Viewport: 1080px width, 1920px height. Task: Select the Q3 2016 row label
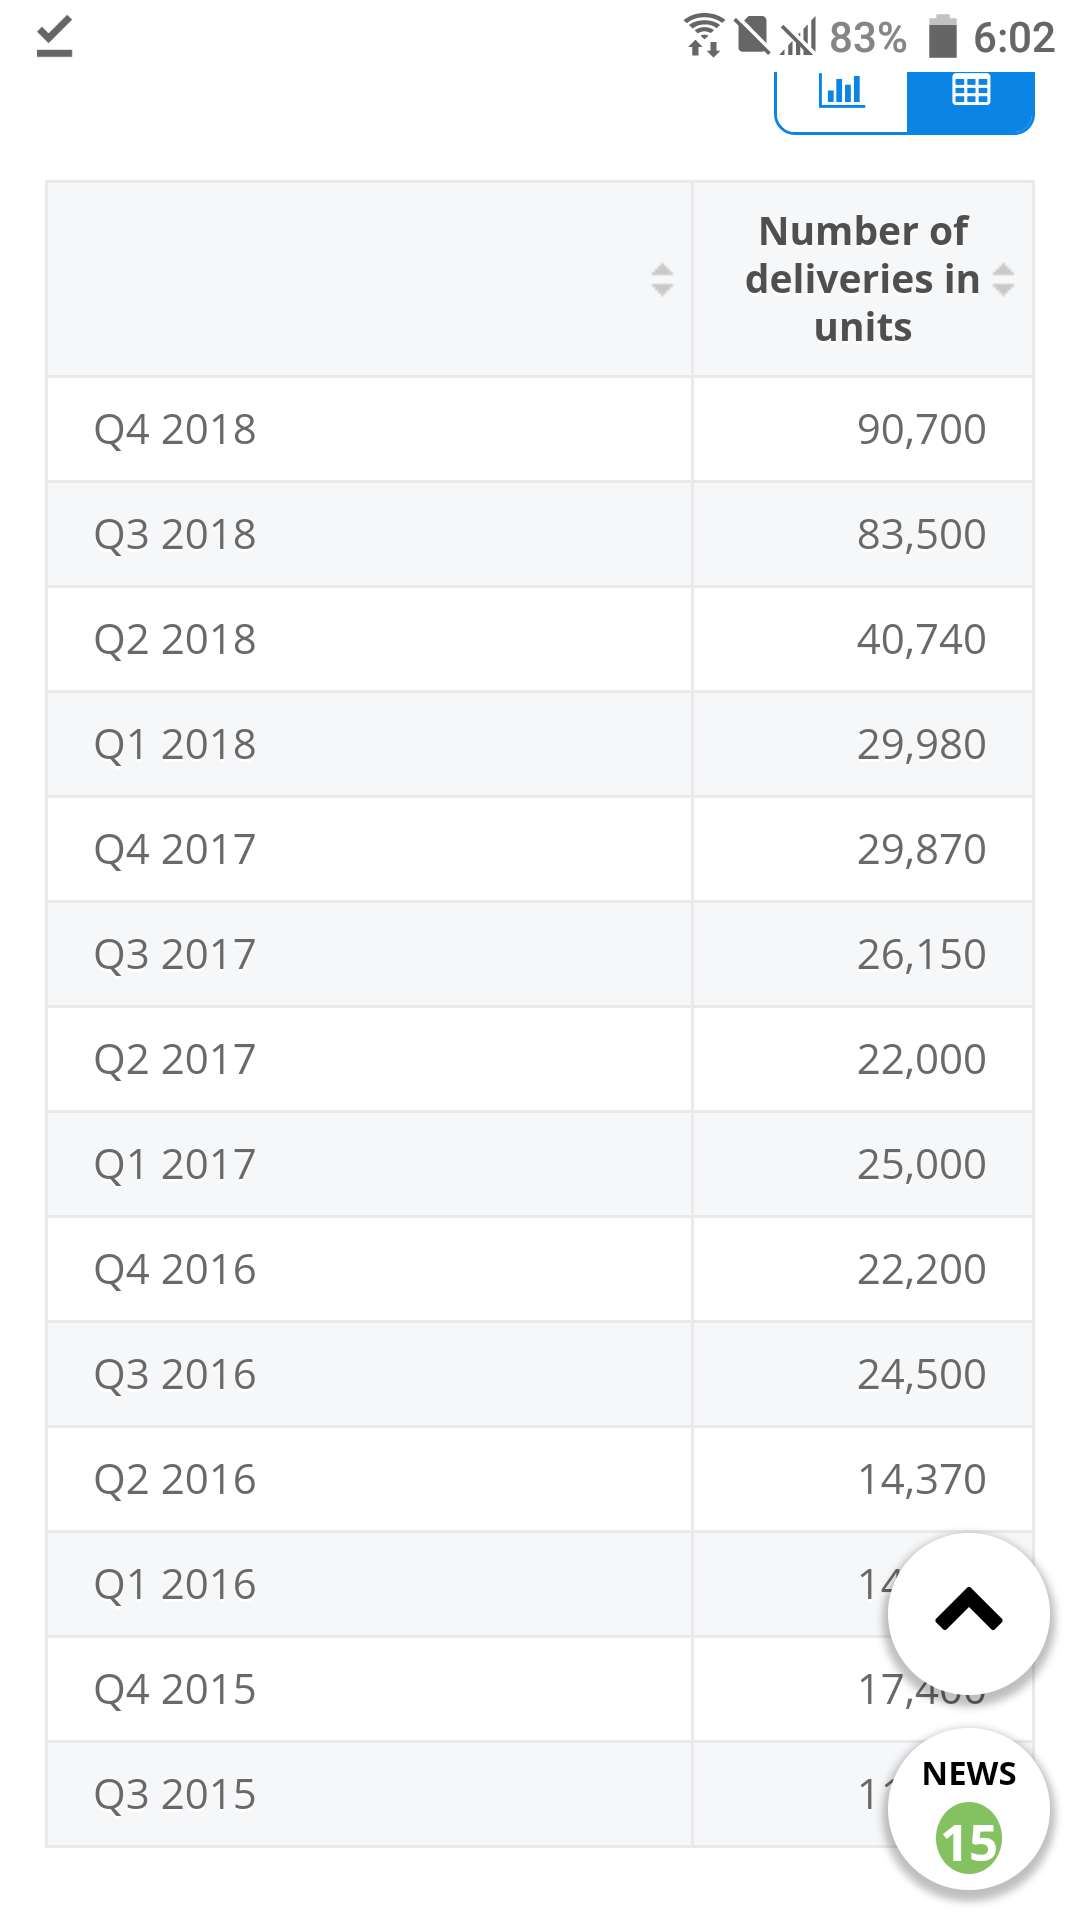pyautogui.click(x=175, y=1375)
